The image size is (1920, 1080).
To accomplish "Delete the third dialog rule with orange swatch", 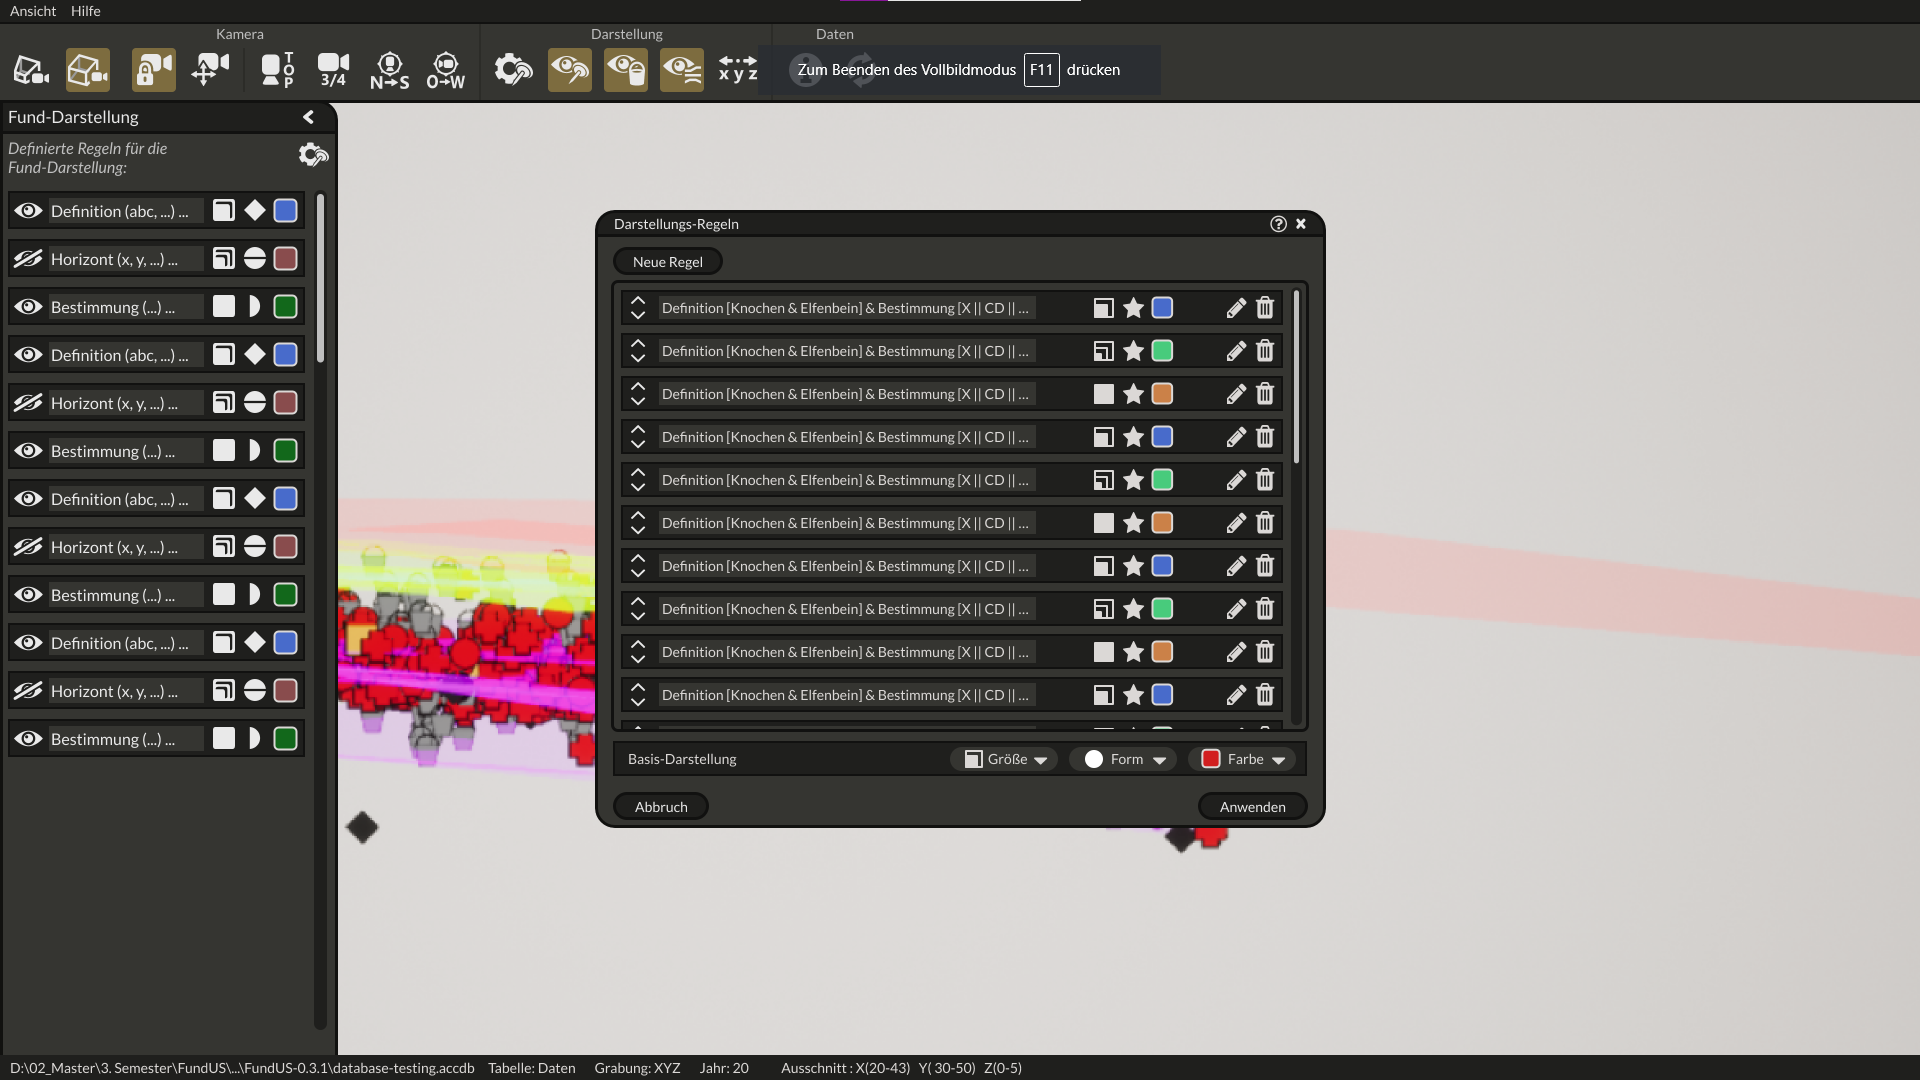I will coord(1265,394).
